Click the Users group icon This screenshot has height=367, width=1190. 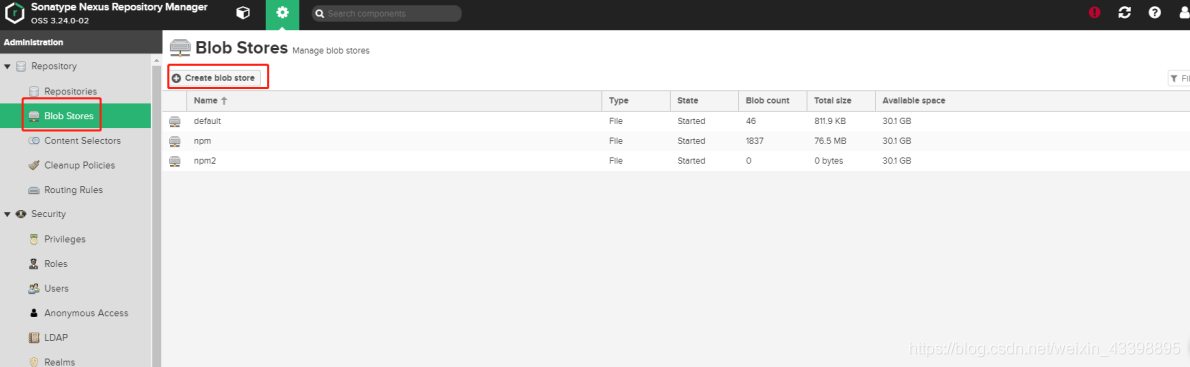click(33, 288)
